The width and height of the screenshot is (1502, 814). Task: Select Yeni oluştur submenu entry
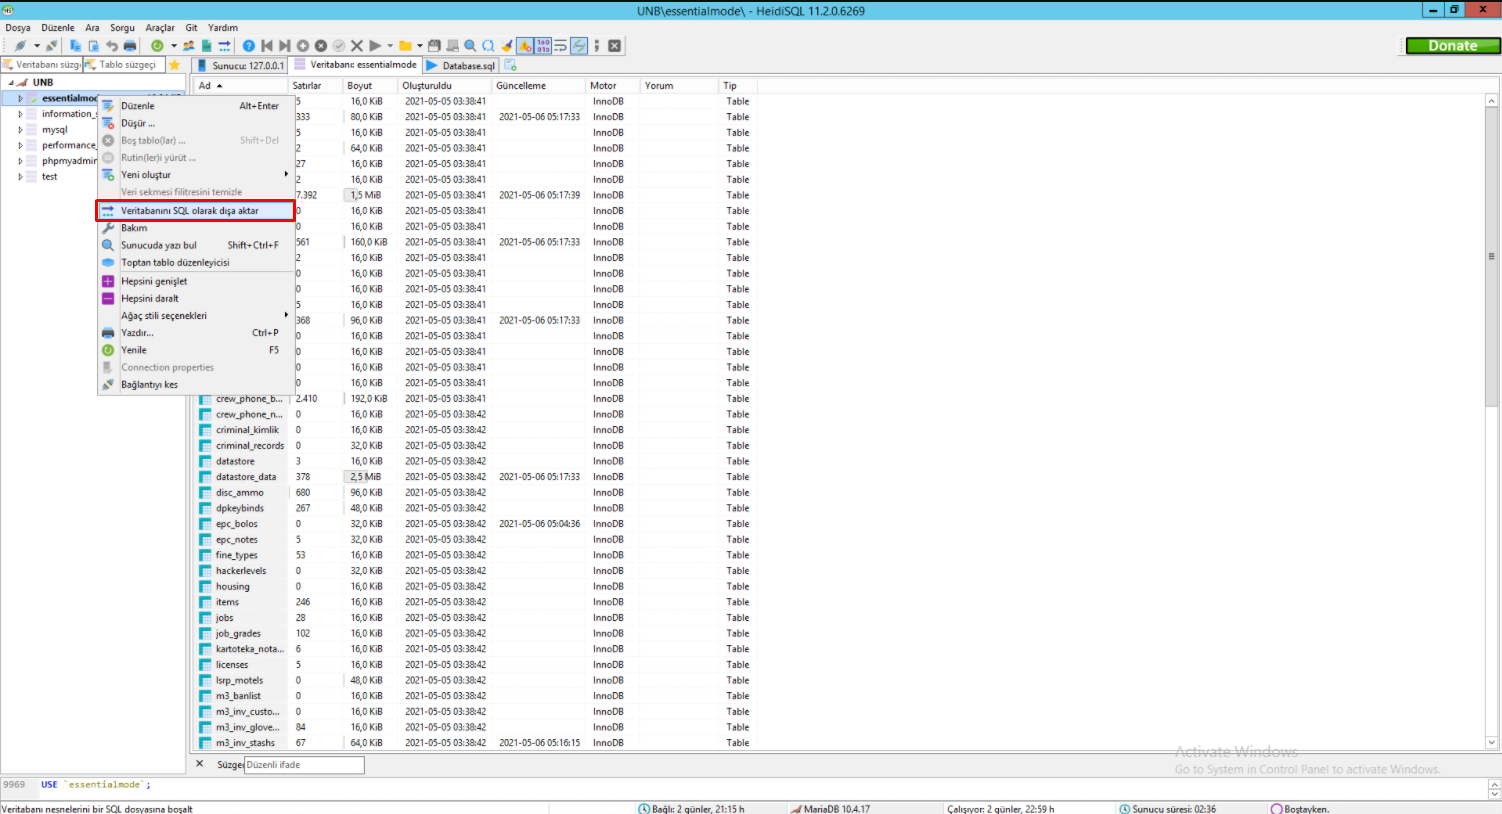(x=196, y=175)
